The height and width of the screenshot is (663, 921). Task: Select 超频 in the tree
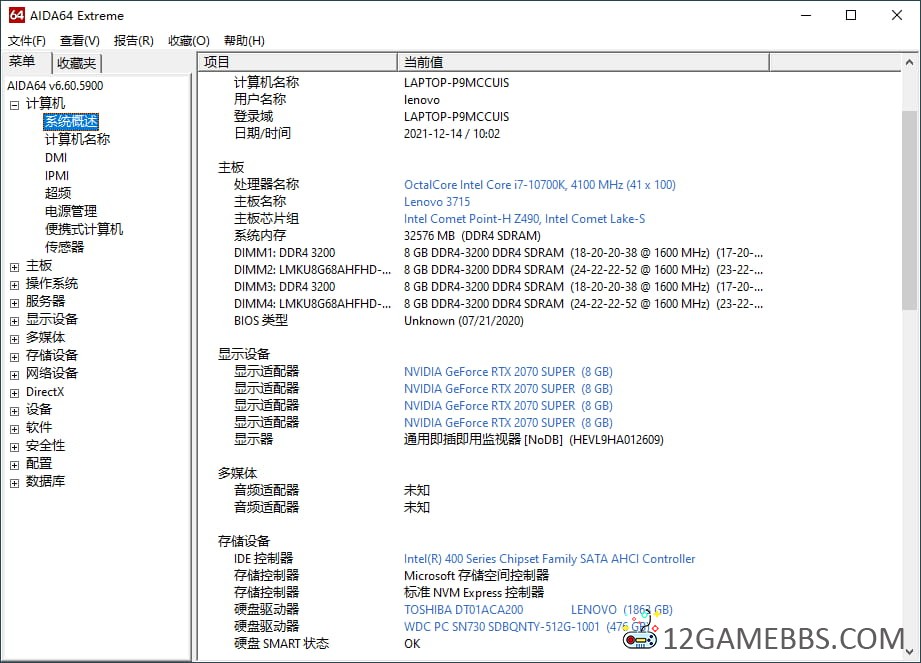pyautogui.click(x=58, y=193)
